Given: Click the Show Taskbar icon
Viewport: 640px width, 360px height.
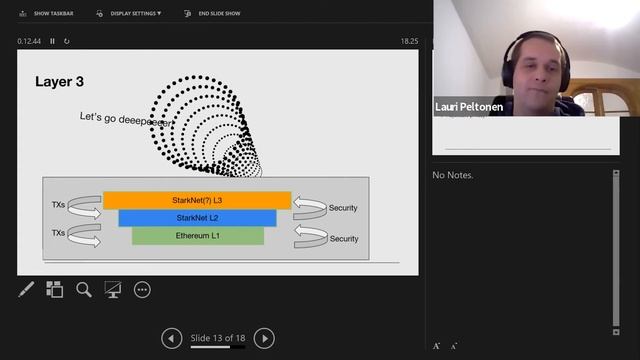Looking at the screenshot, I should (x=23, y=13).
